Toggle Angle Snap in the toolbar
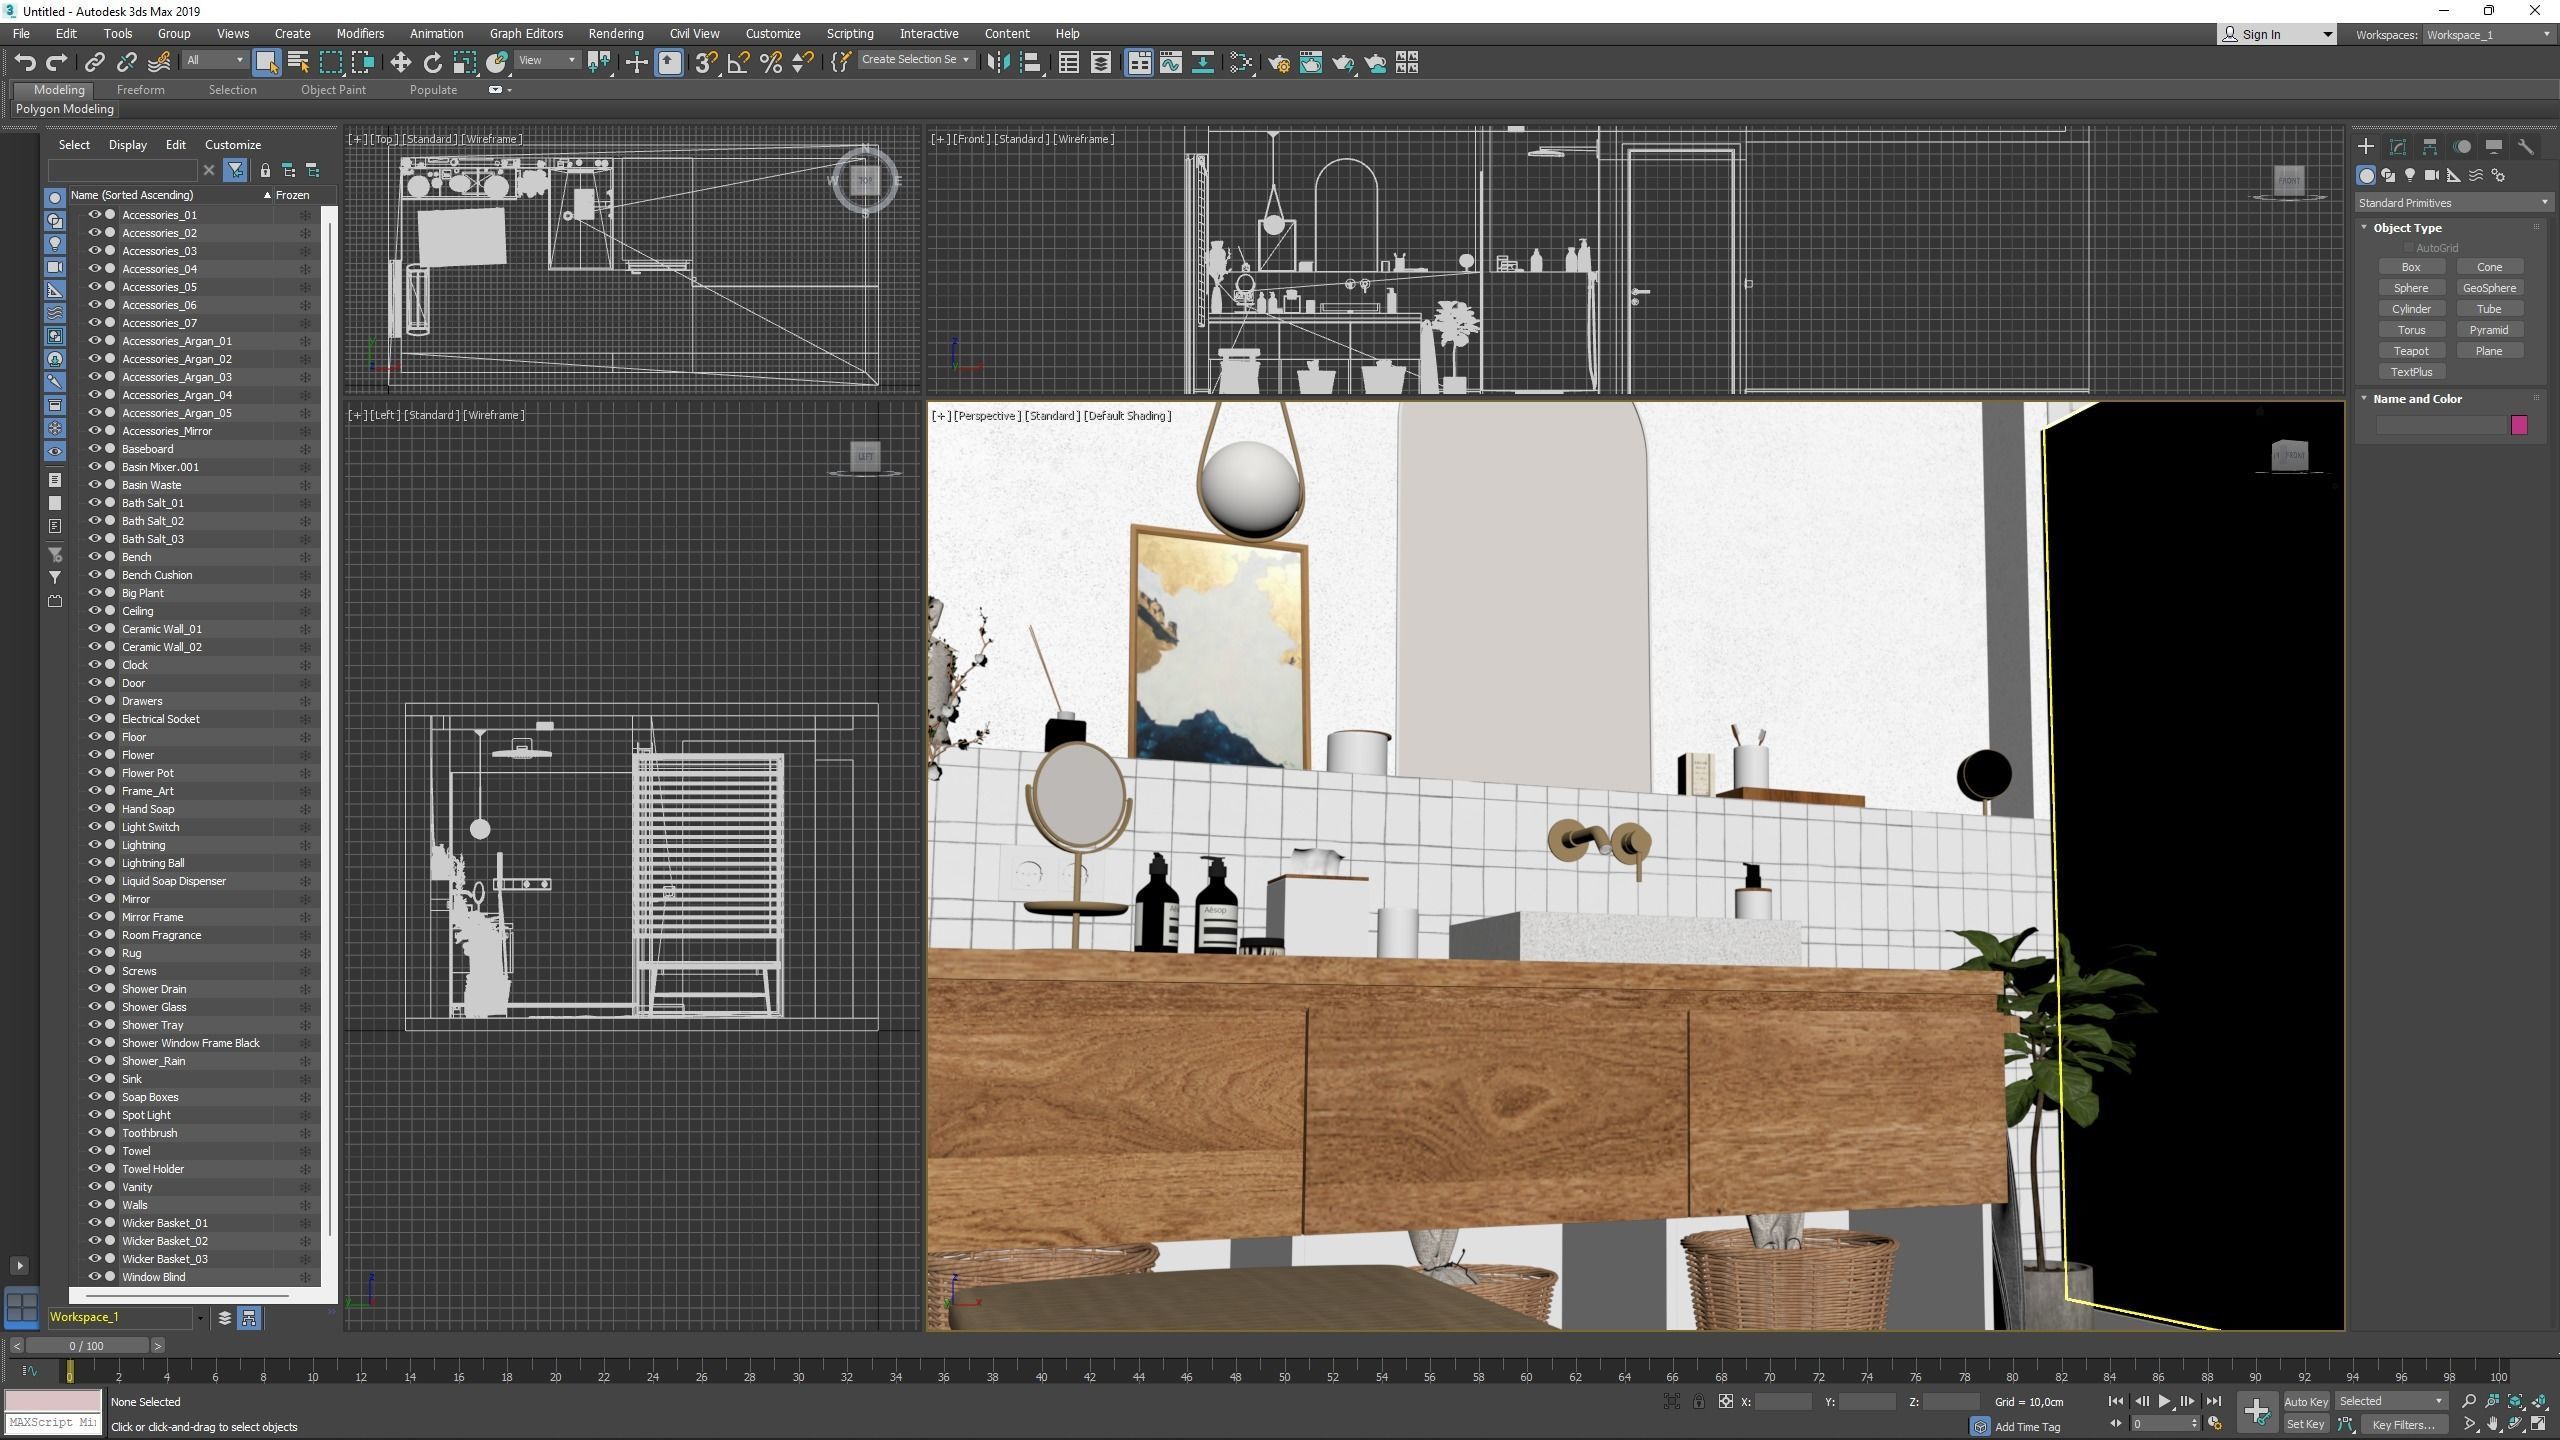The width and height of the screenshot is (2560, 1440). click(738, 63)
